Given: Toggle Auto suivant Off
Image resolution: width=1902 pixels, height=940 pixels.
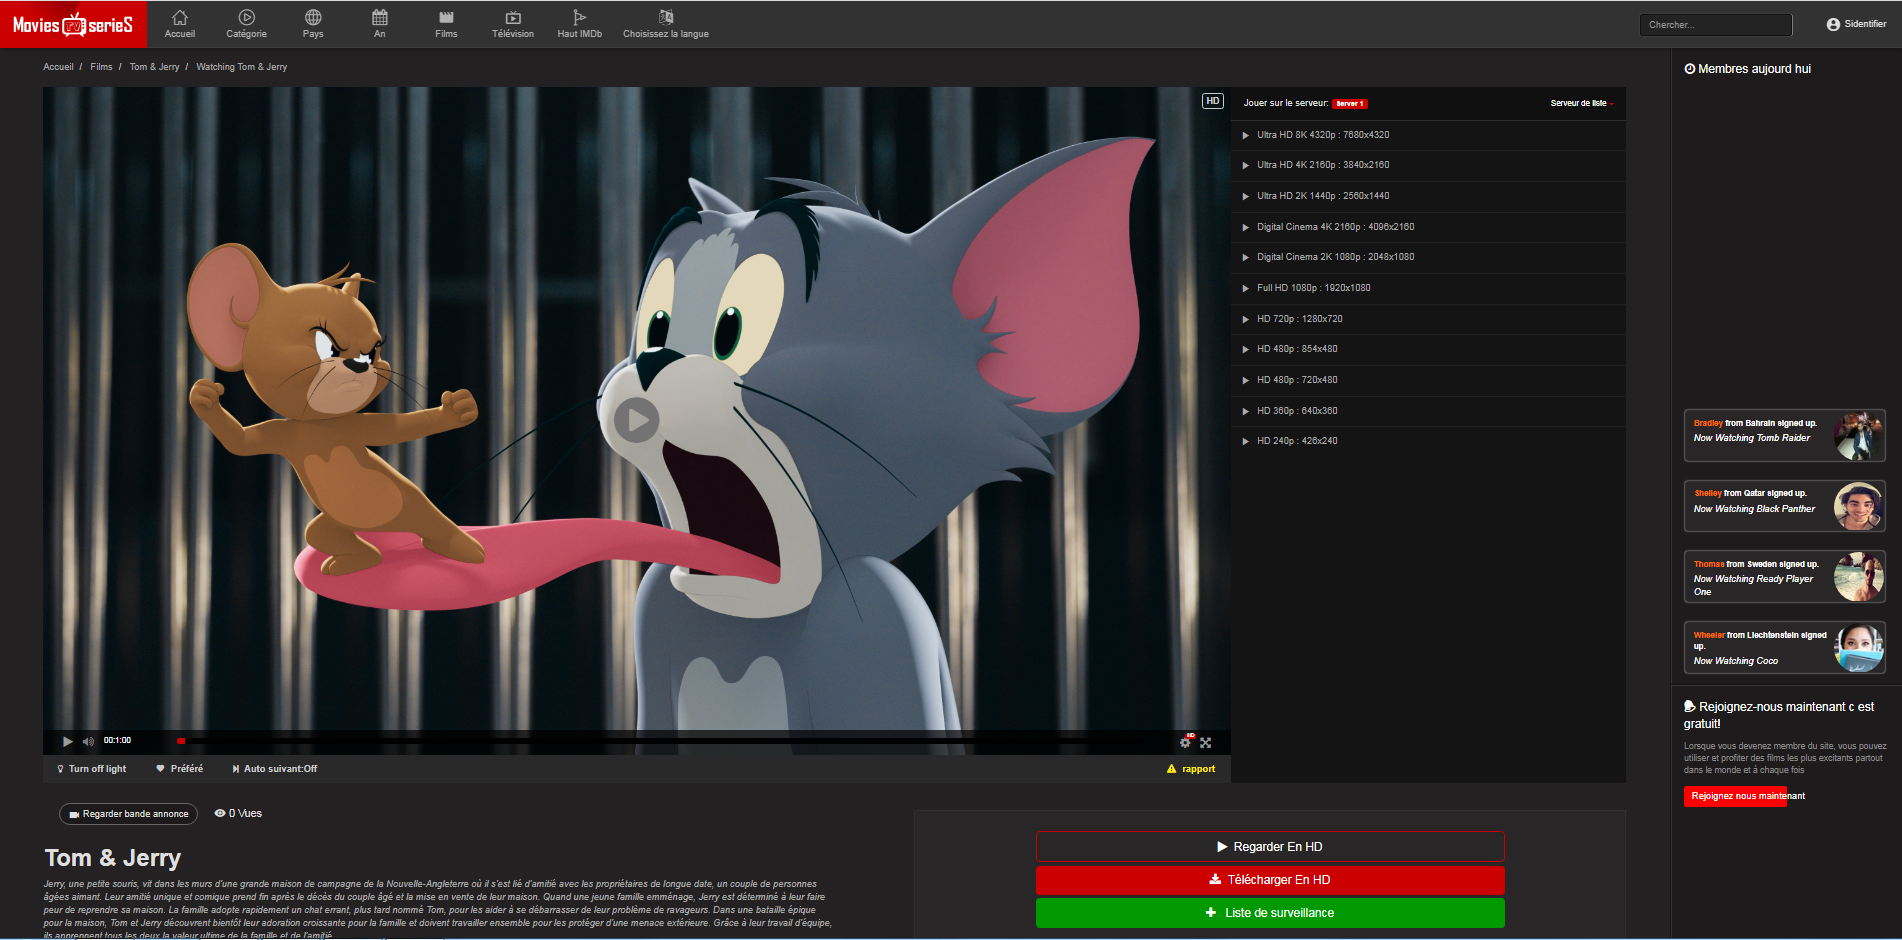Looking at the screenshot, I should point(275,769).
